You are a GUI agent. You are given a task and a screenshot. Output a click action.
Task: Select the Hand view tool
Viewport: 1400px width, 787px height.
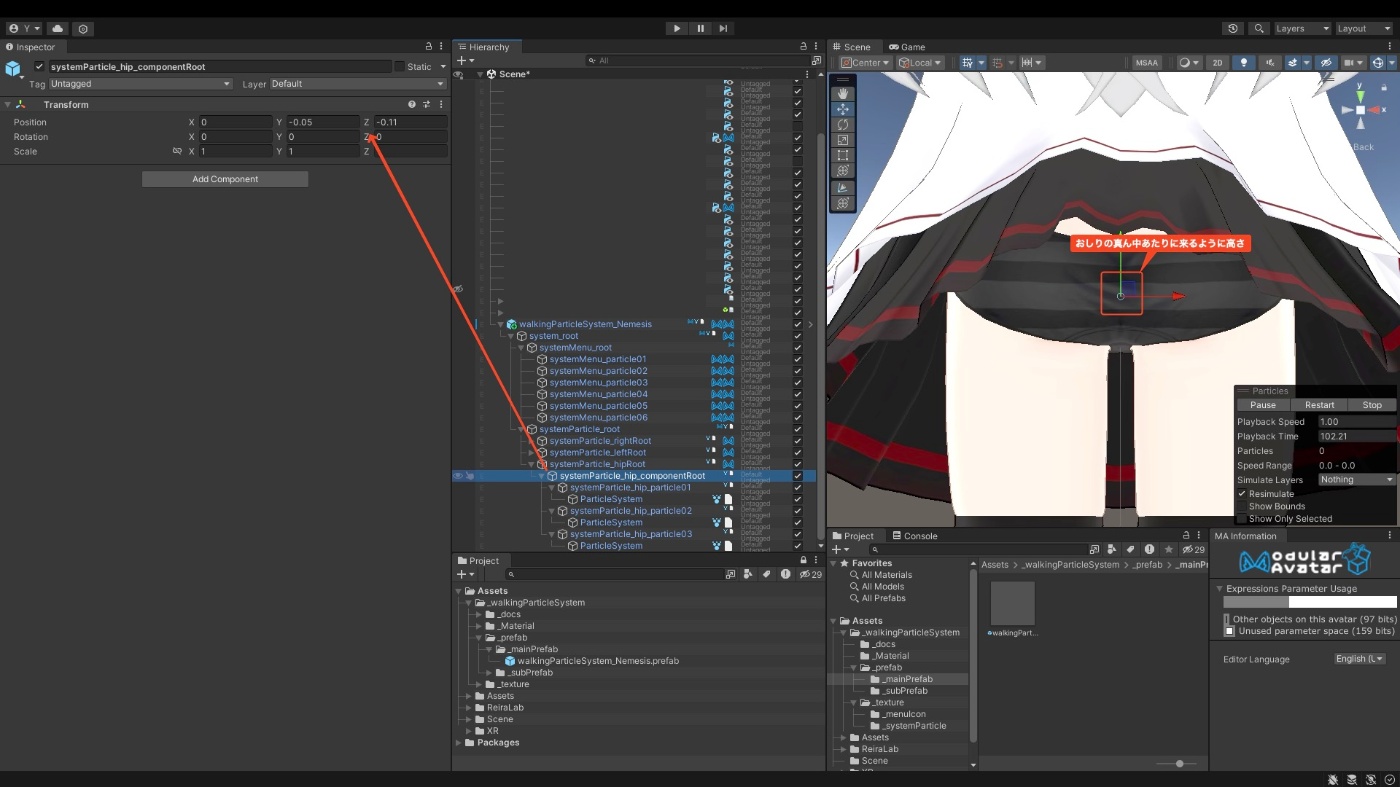pyautogui.click(x=843, y=94)
